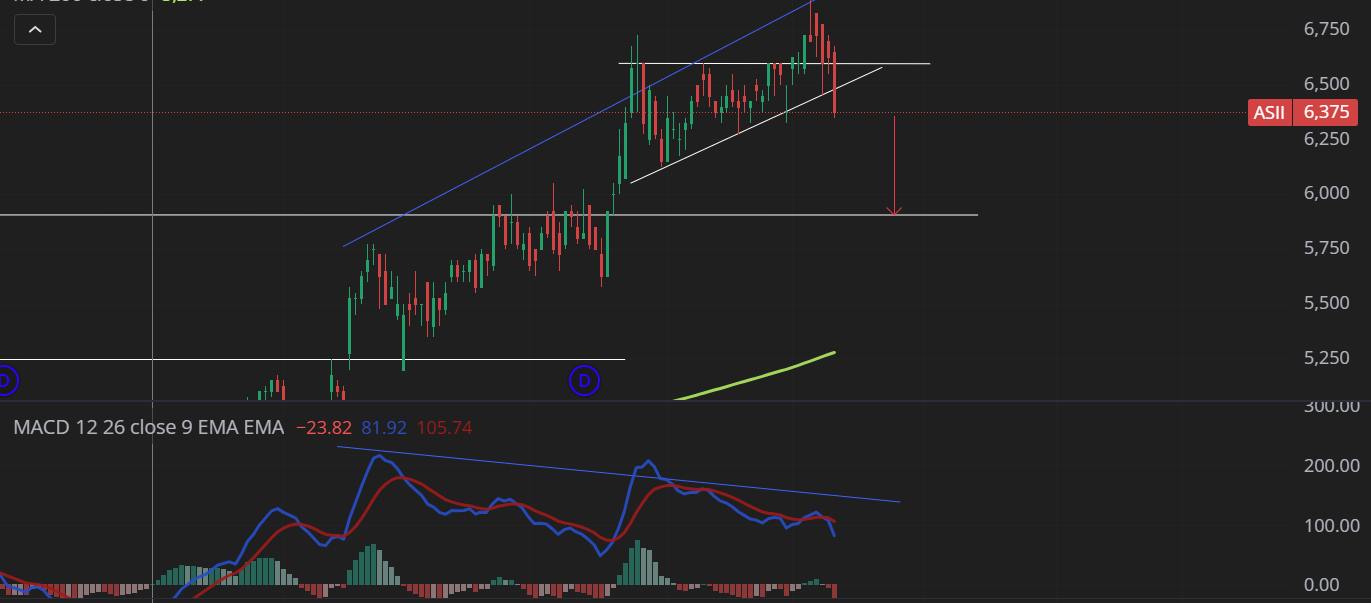
Task: Click the ASII symbol tag on the price axis
Action: click(x=1269, y=113)
